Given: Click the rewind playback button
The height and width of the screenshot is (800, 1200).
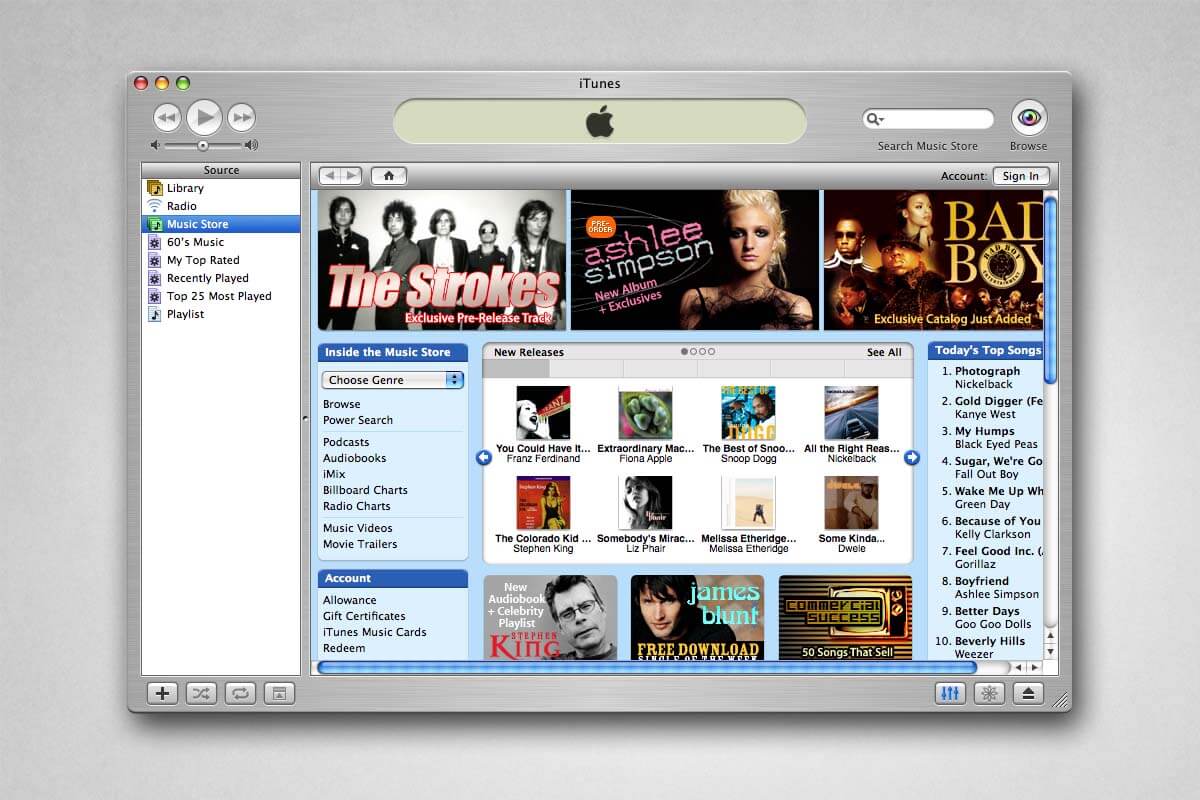Looking at the screenshot, I should (x=167, y=118).
